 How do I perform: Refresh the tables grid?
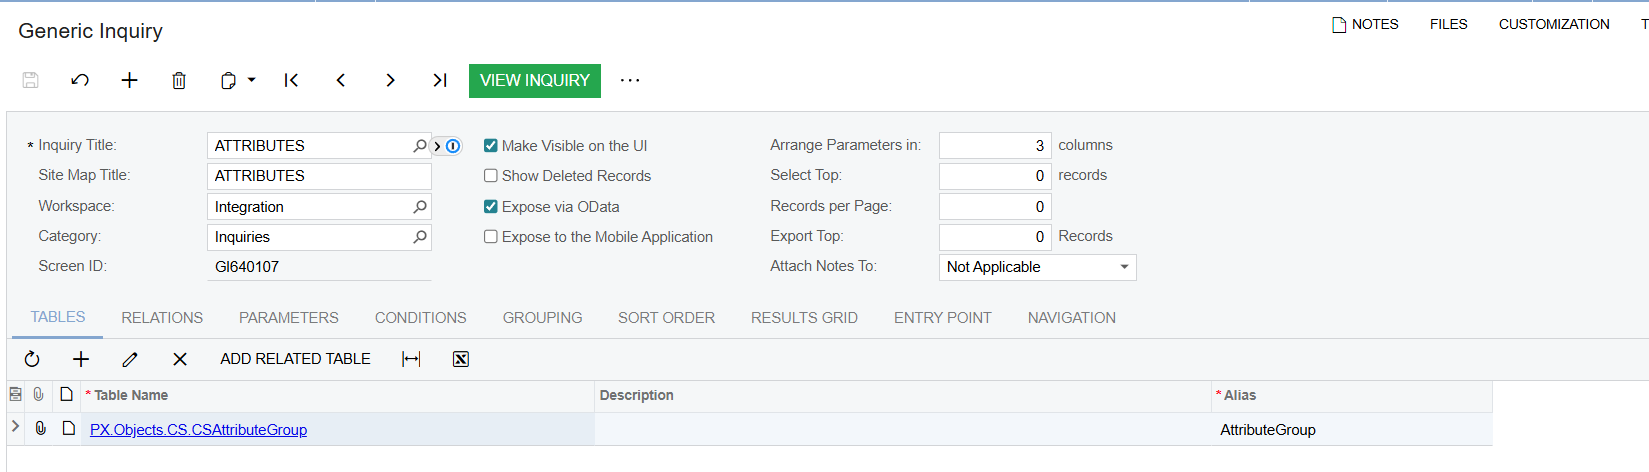pyautogui.click(x=32, y=359)
